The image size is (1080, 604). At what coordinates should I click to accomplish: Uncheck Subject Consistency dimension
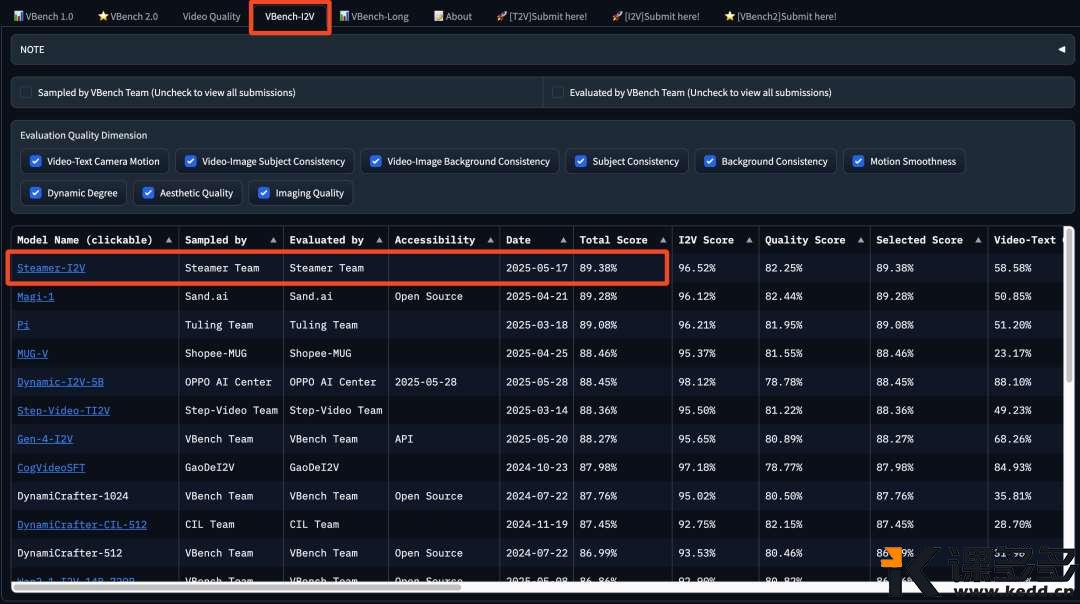pos(581,161)
